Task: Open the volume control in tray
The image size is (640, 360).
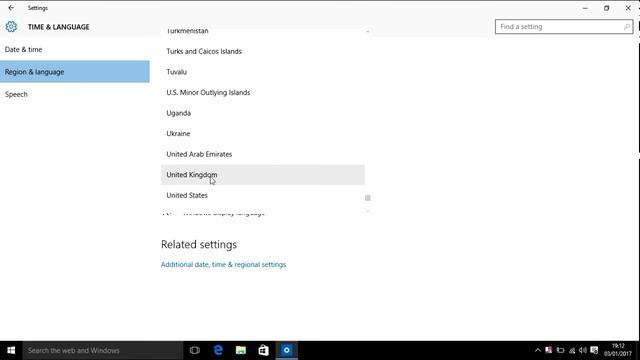Action: click(x=583, y=350)
